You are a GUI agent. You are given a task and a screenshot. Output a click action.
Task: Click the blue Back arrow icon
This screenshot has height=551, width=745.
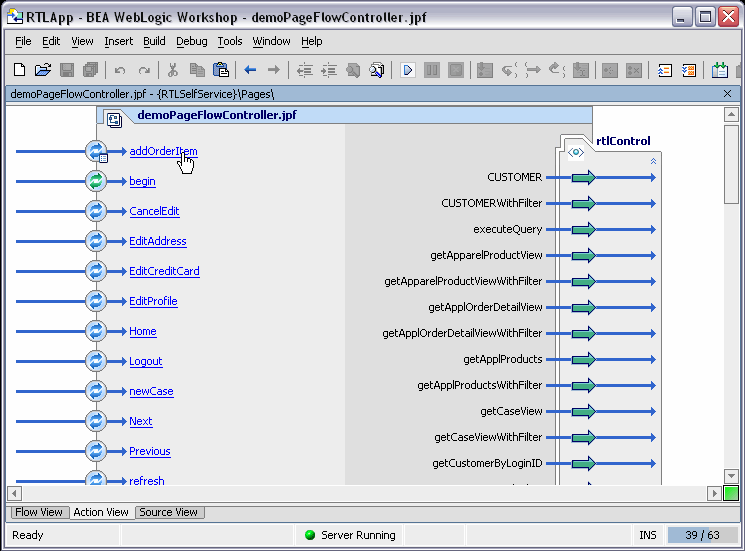pyautogui.click(x=250, y=70)
